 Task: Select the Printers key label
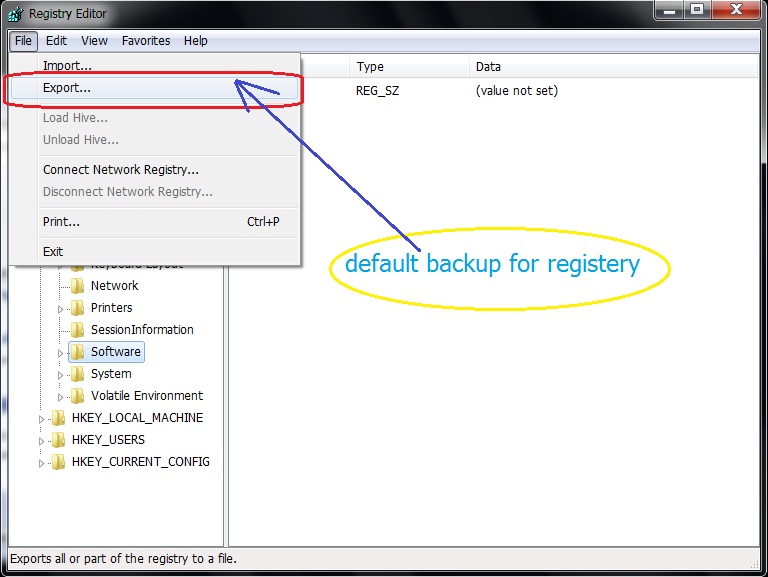tap(112, 308)
